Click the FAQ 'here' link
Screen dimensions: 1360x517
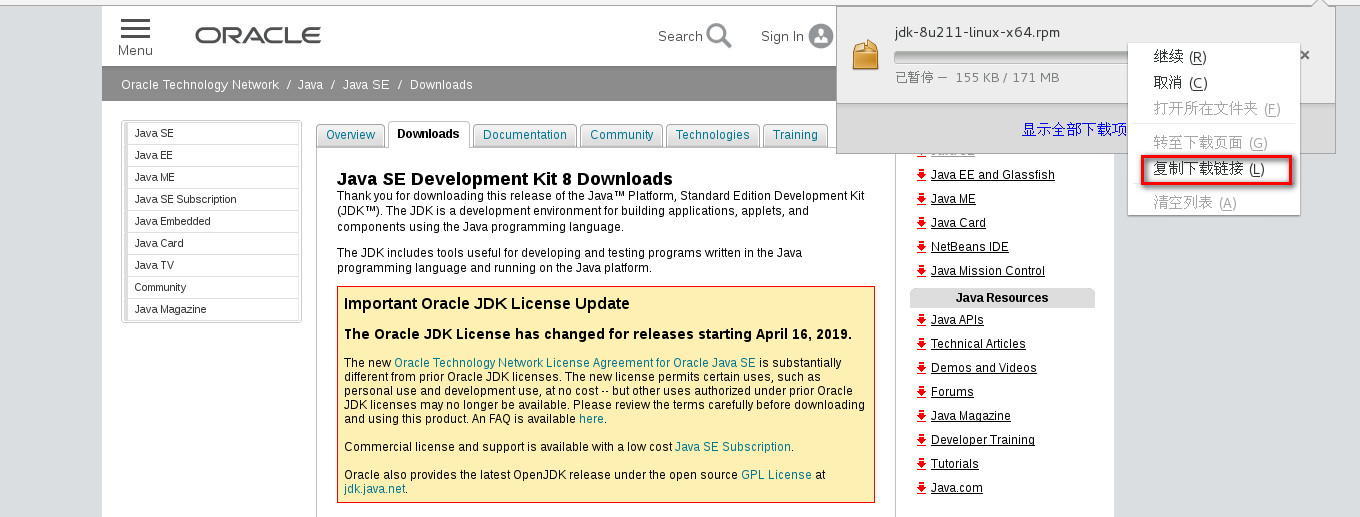591,419
